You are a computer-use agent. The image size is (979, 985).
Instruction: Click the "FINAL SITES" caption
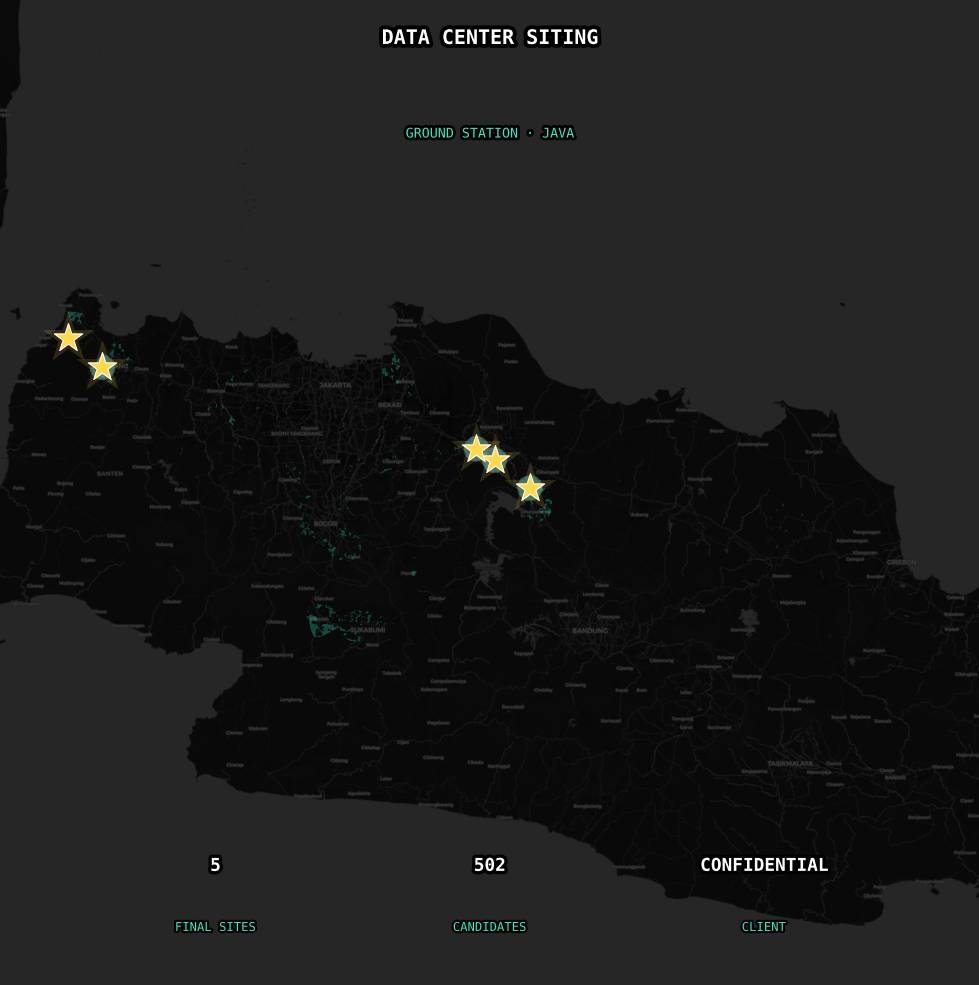(215, 927)
